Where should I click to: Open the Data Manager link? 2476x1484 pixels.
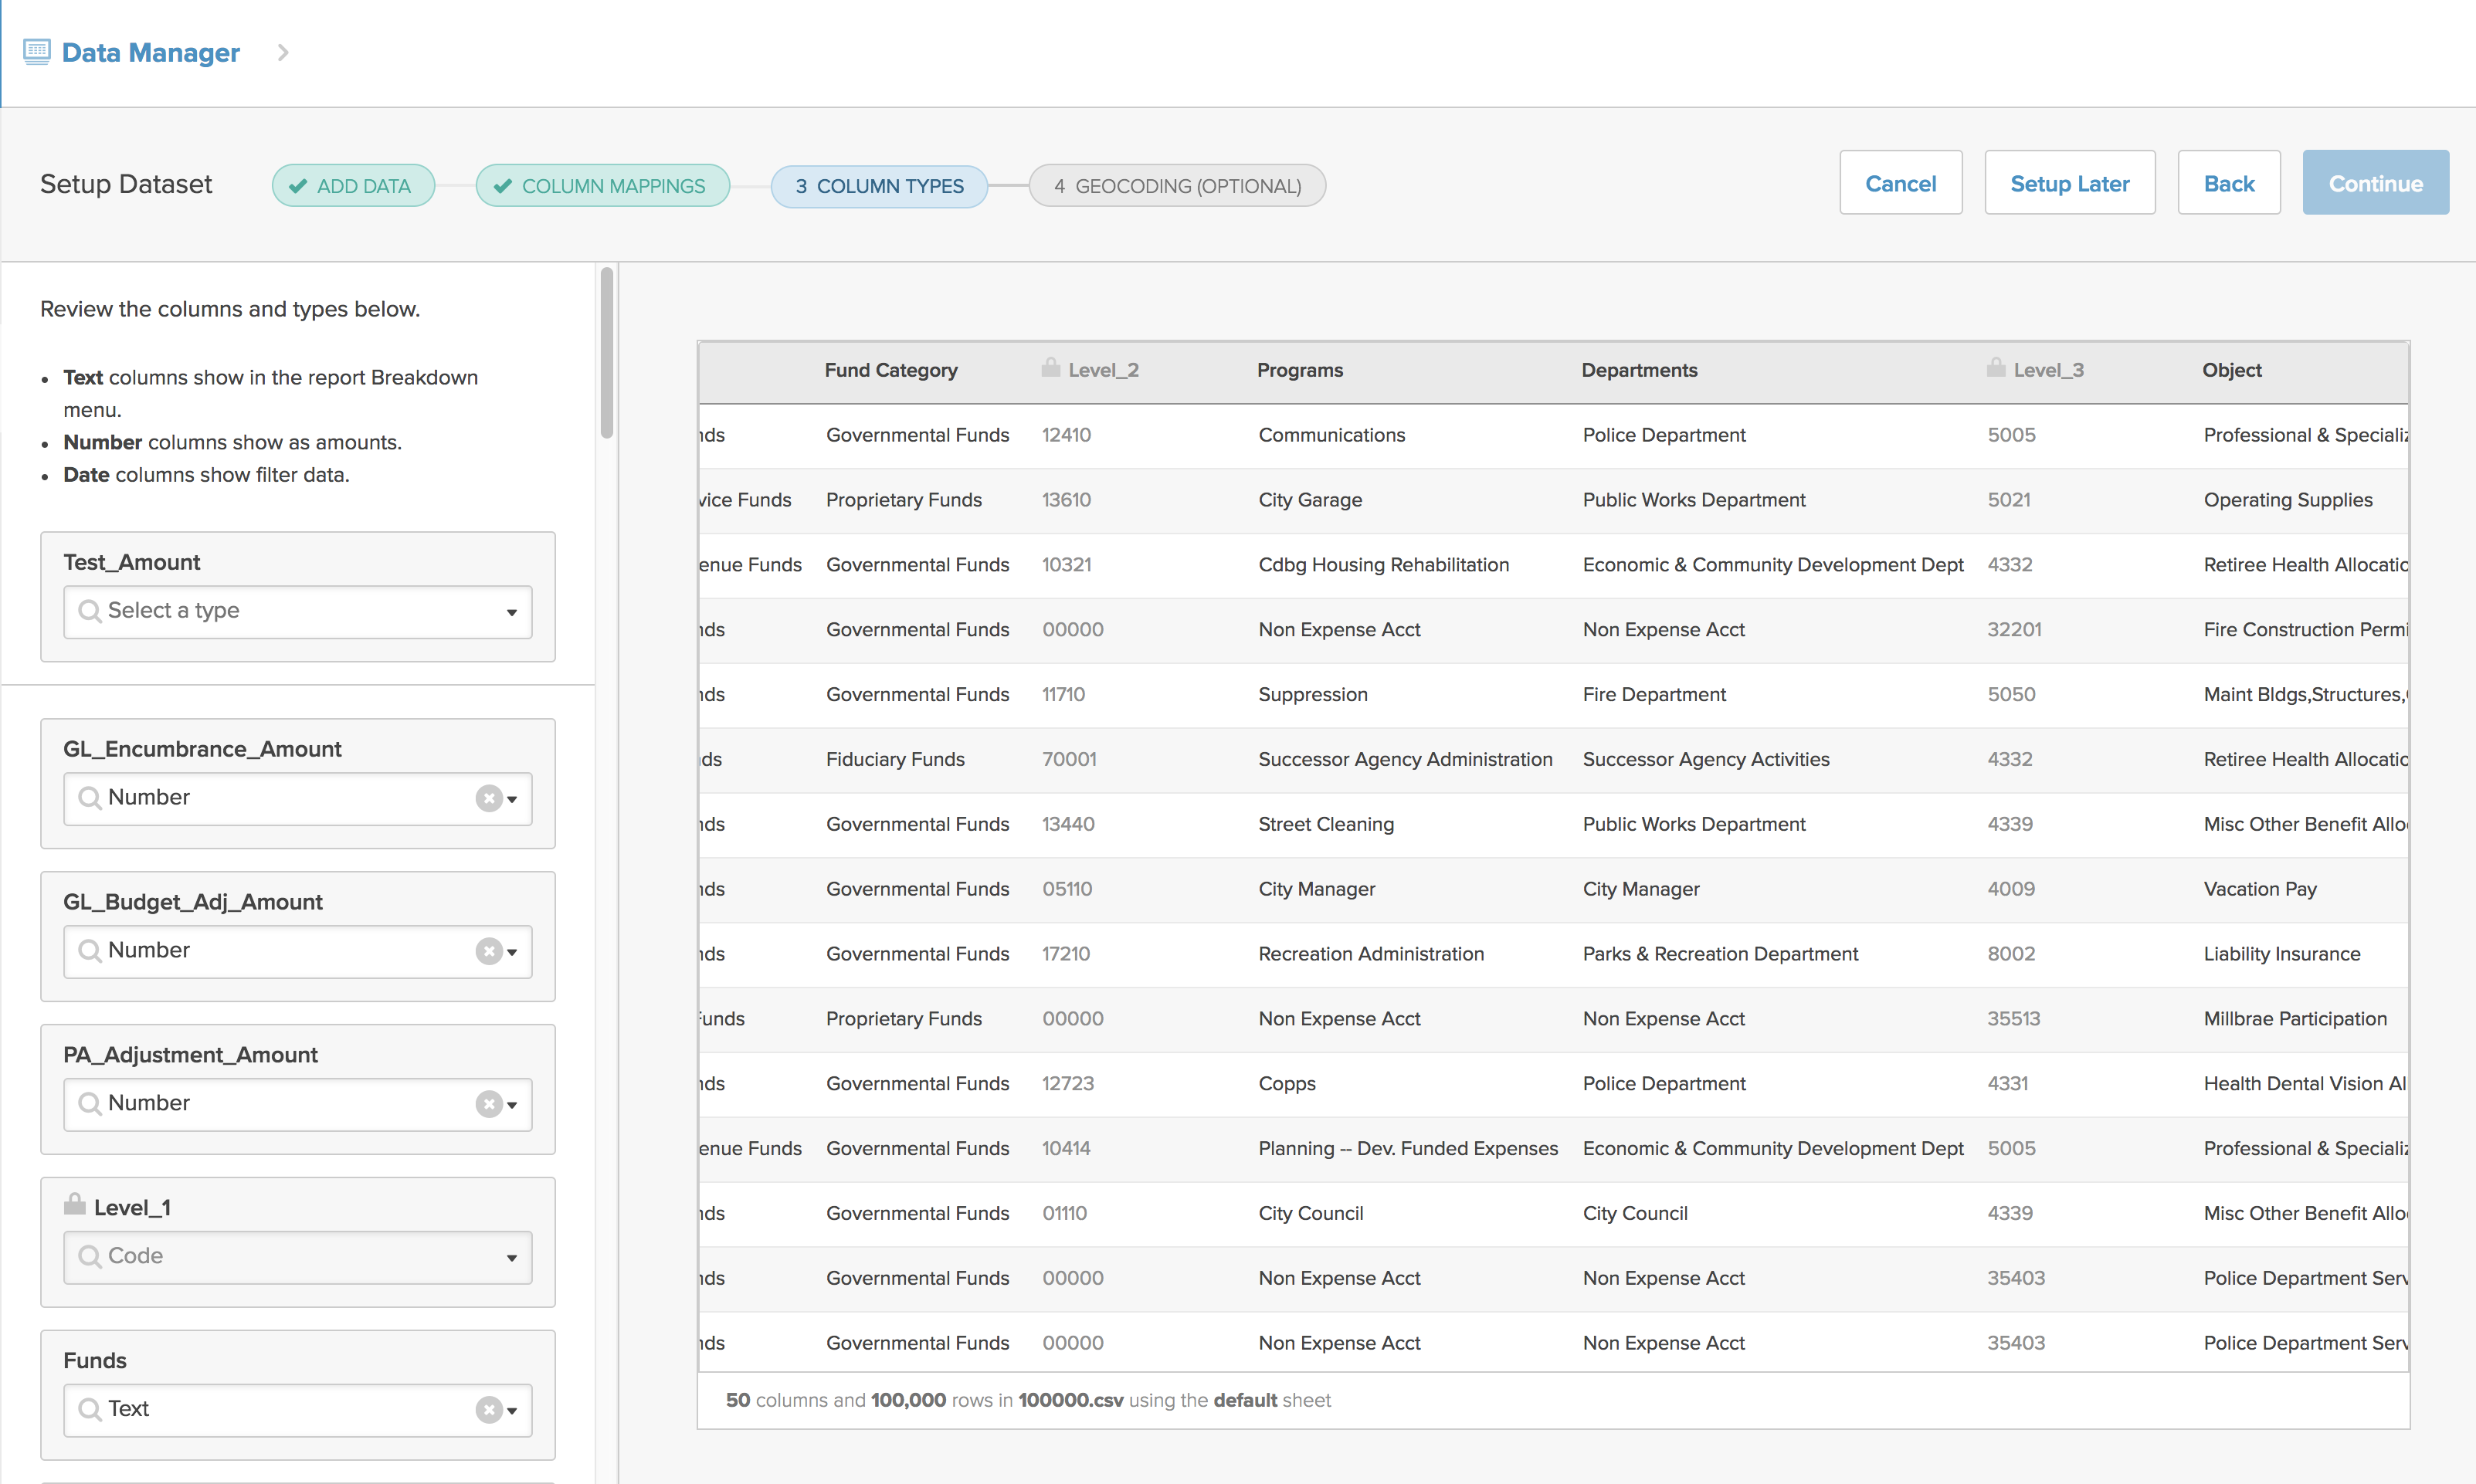coord(151,52)
